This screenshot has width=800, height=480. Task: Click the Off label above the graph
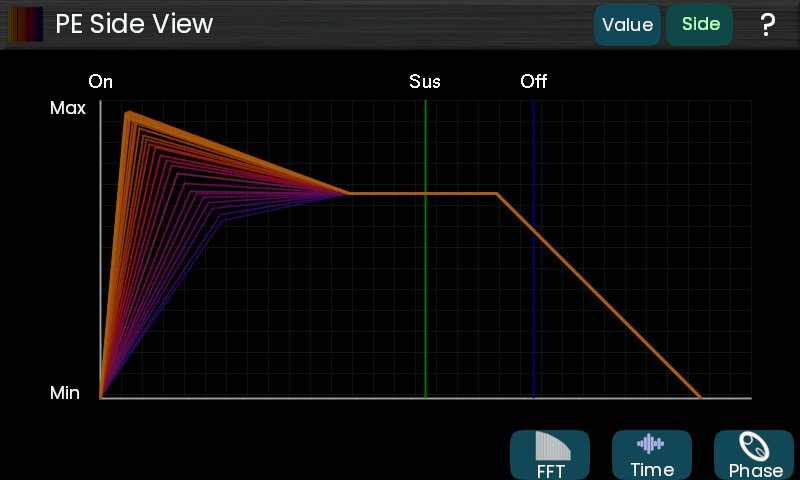click(x=534, y=82)
